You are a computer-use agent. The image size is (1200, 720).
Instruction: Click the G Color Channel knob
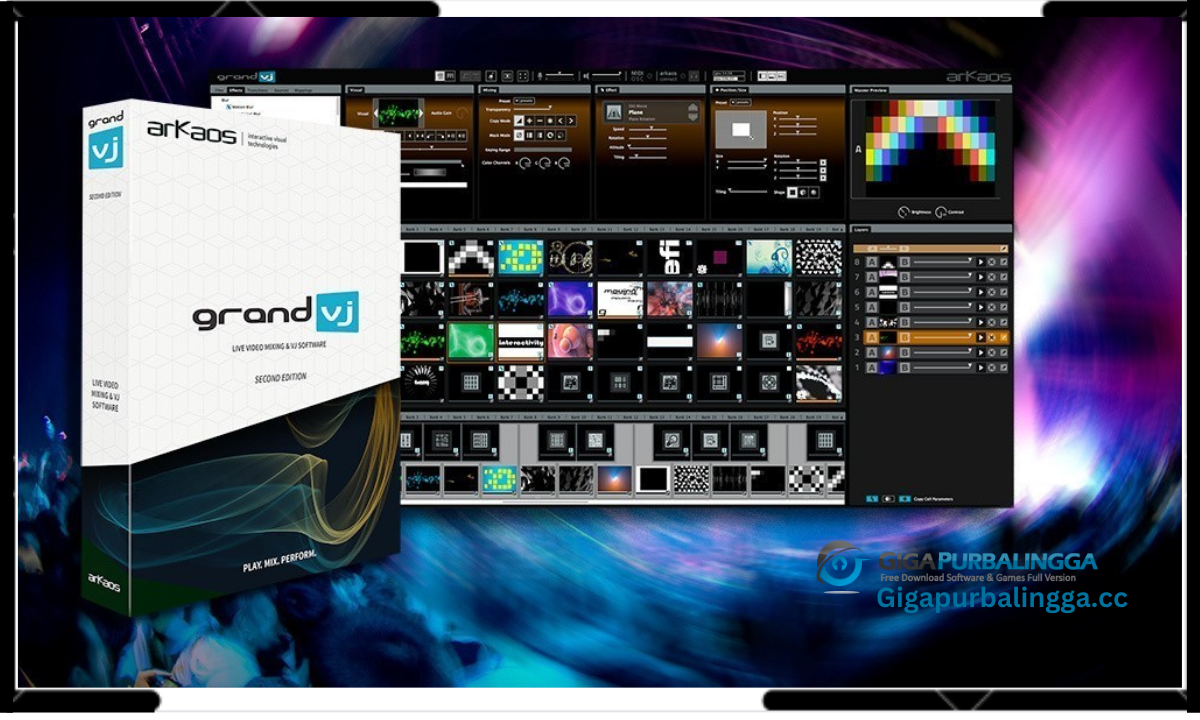tap(545, 163)
